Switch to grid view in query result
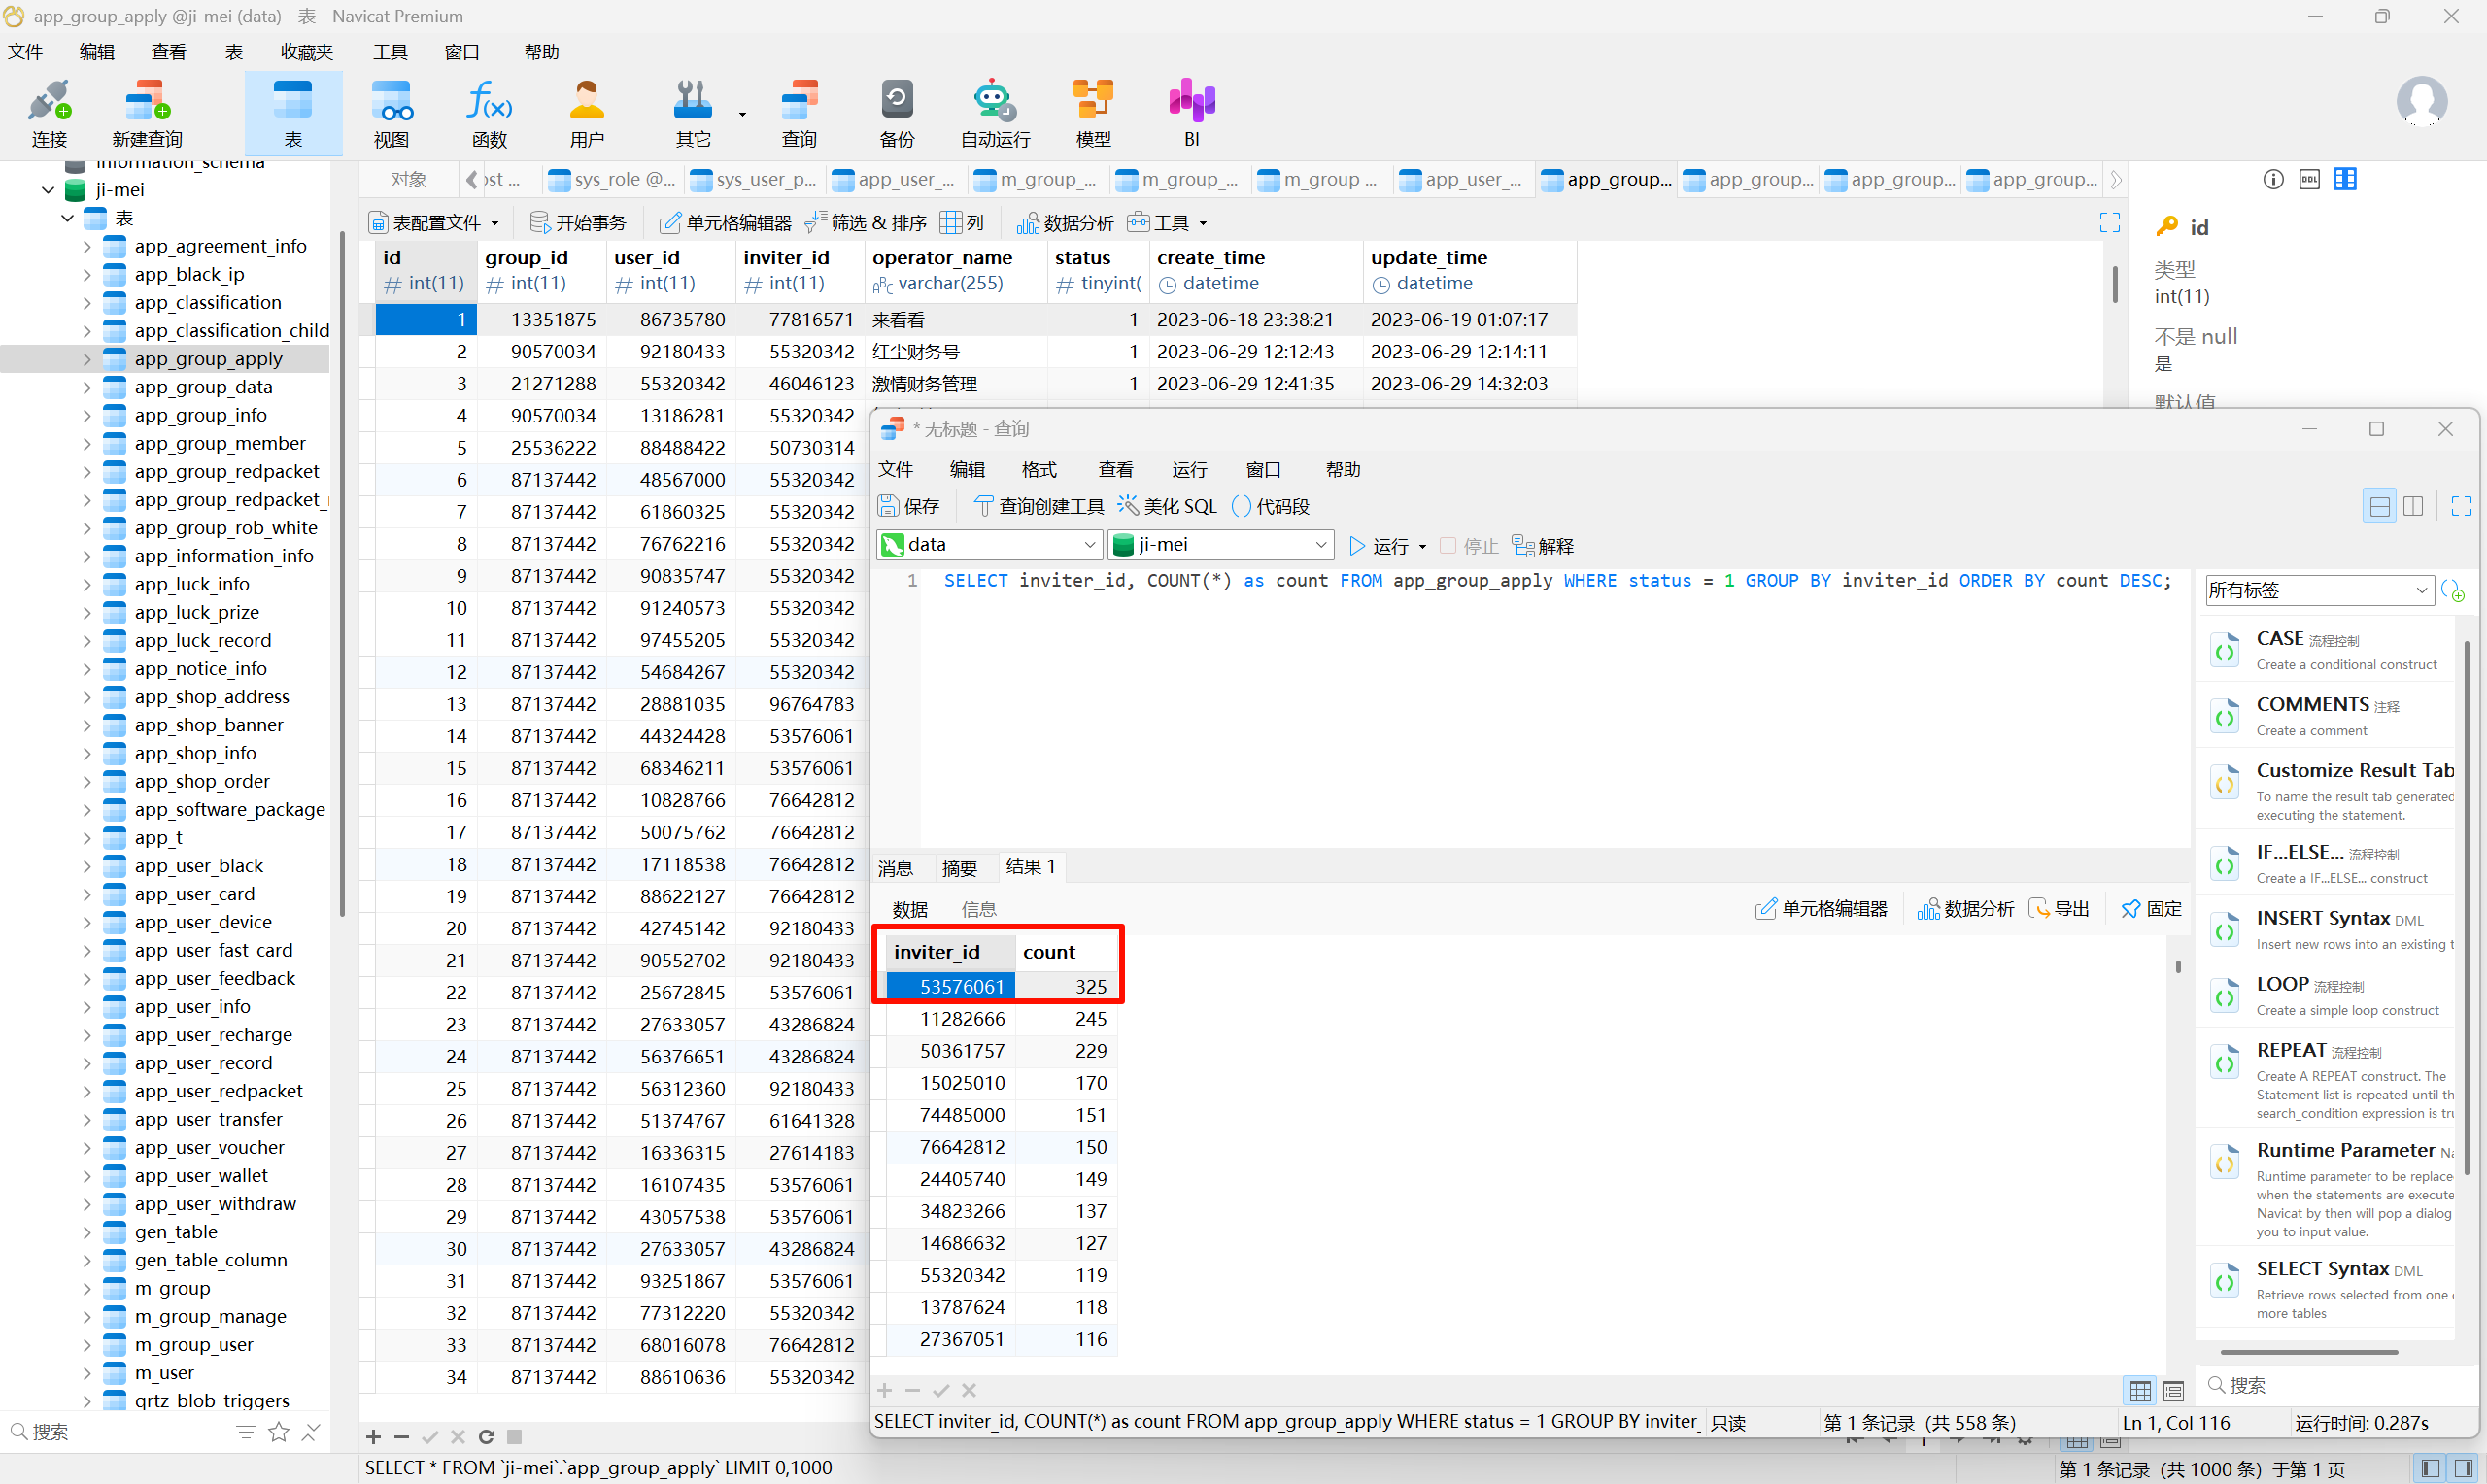This screenshot has width=2487, height=1484. point(2139,1390)
